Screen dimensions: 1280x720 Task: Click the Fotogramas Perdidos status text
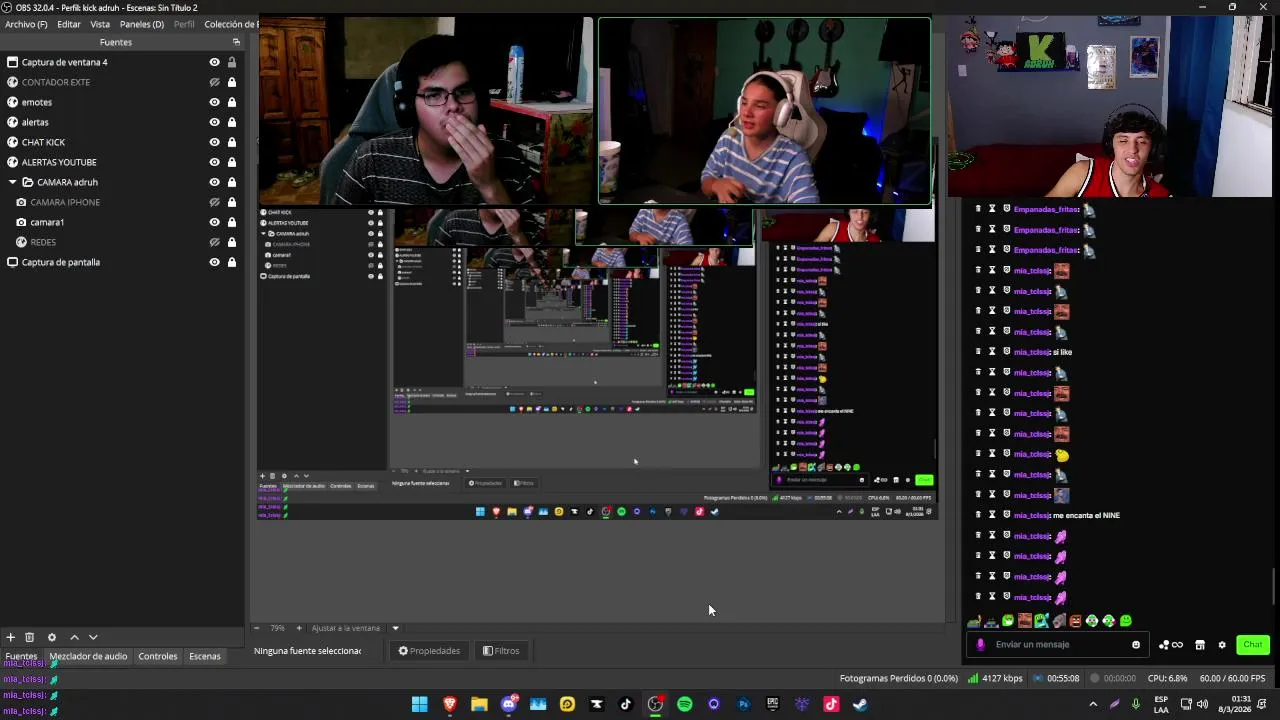899,678
